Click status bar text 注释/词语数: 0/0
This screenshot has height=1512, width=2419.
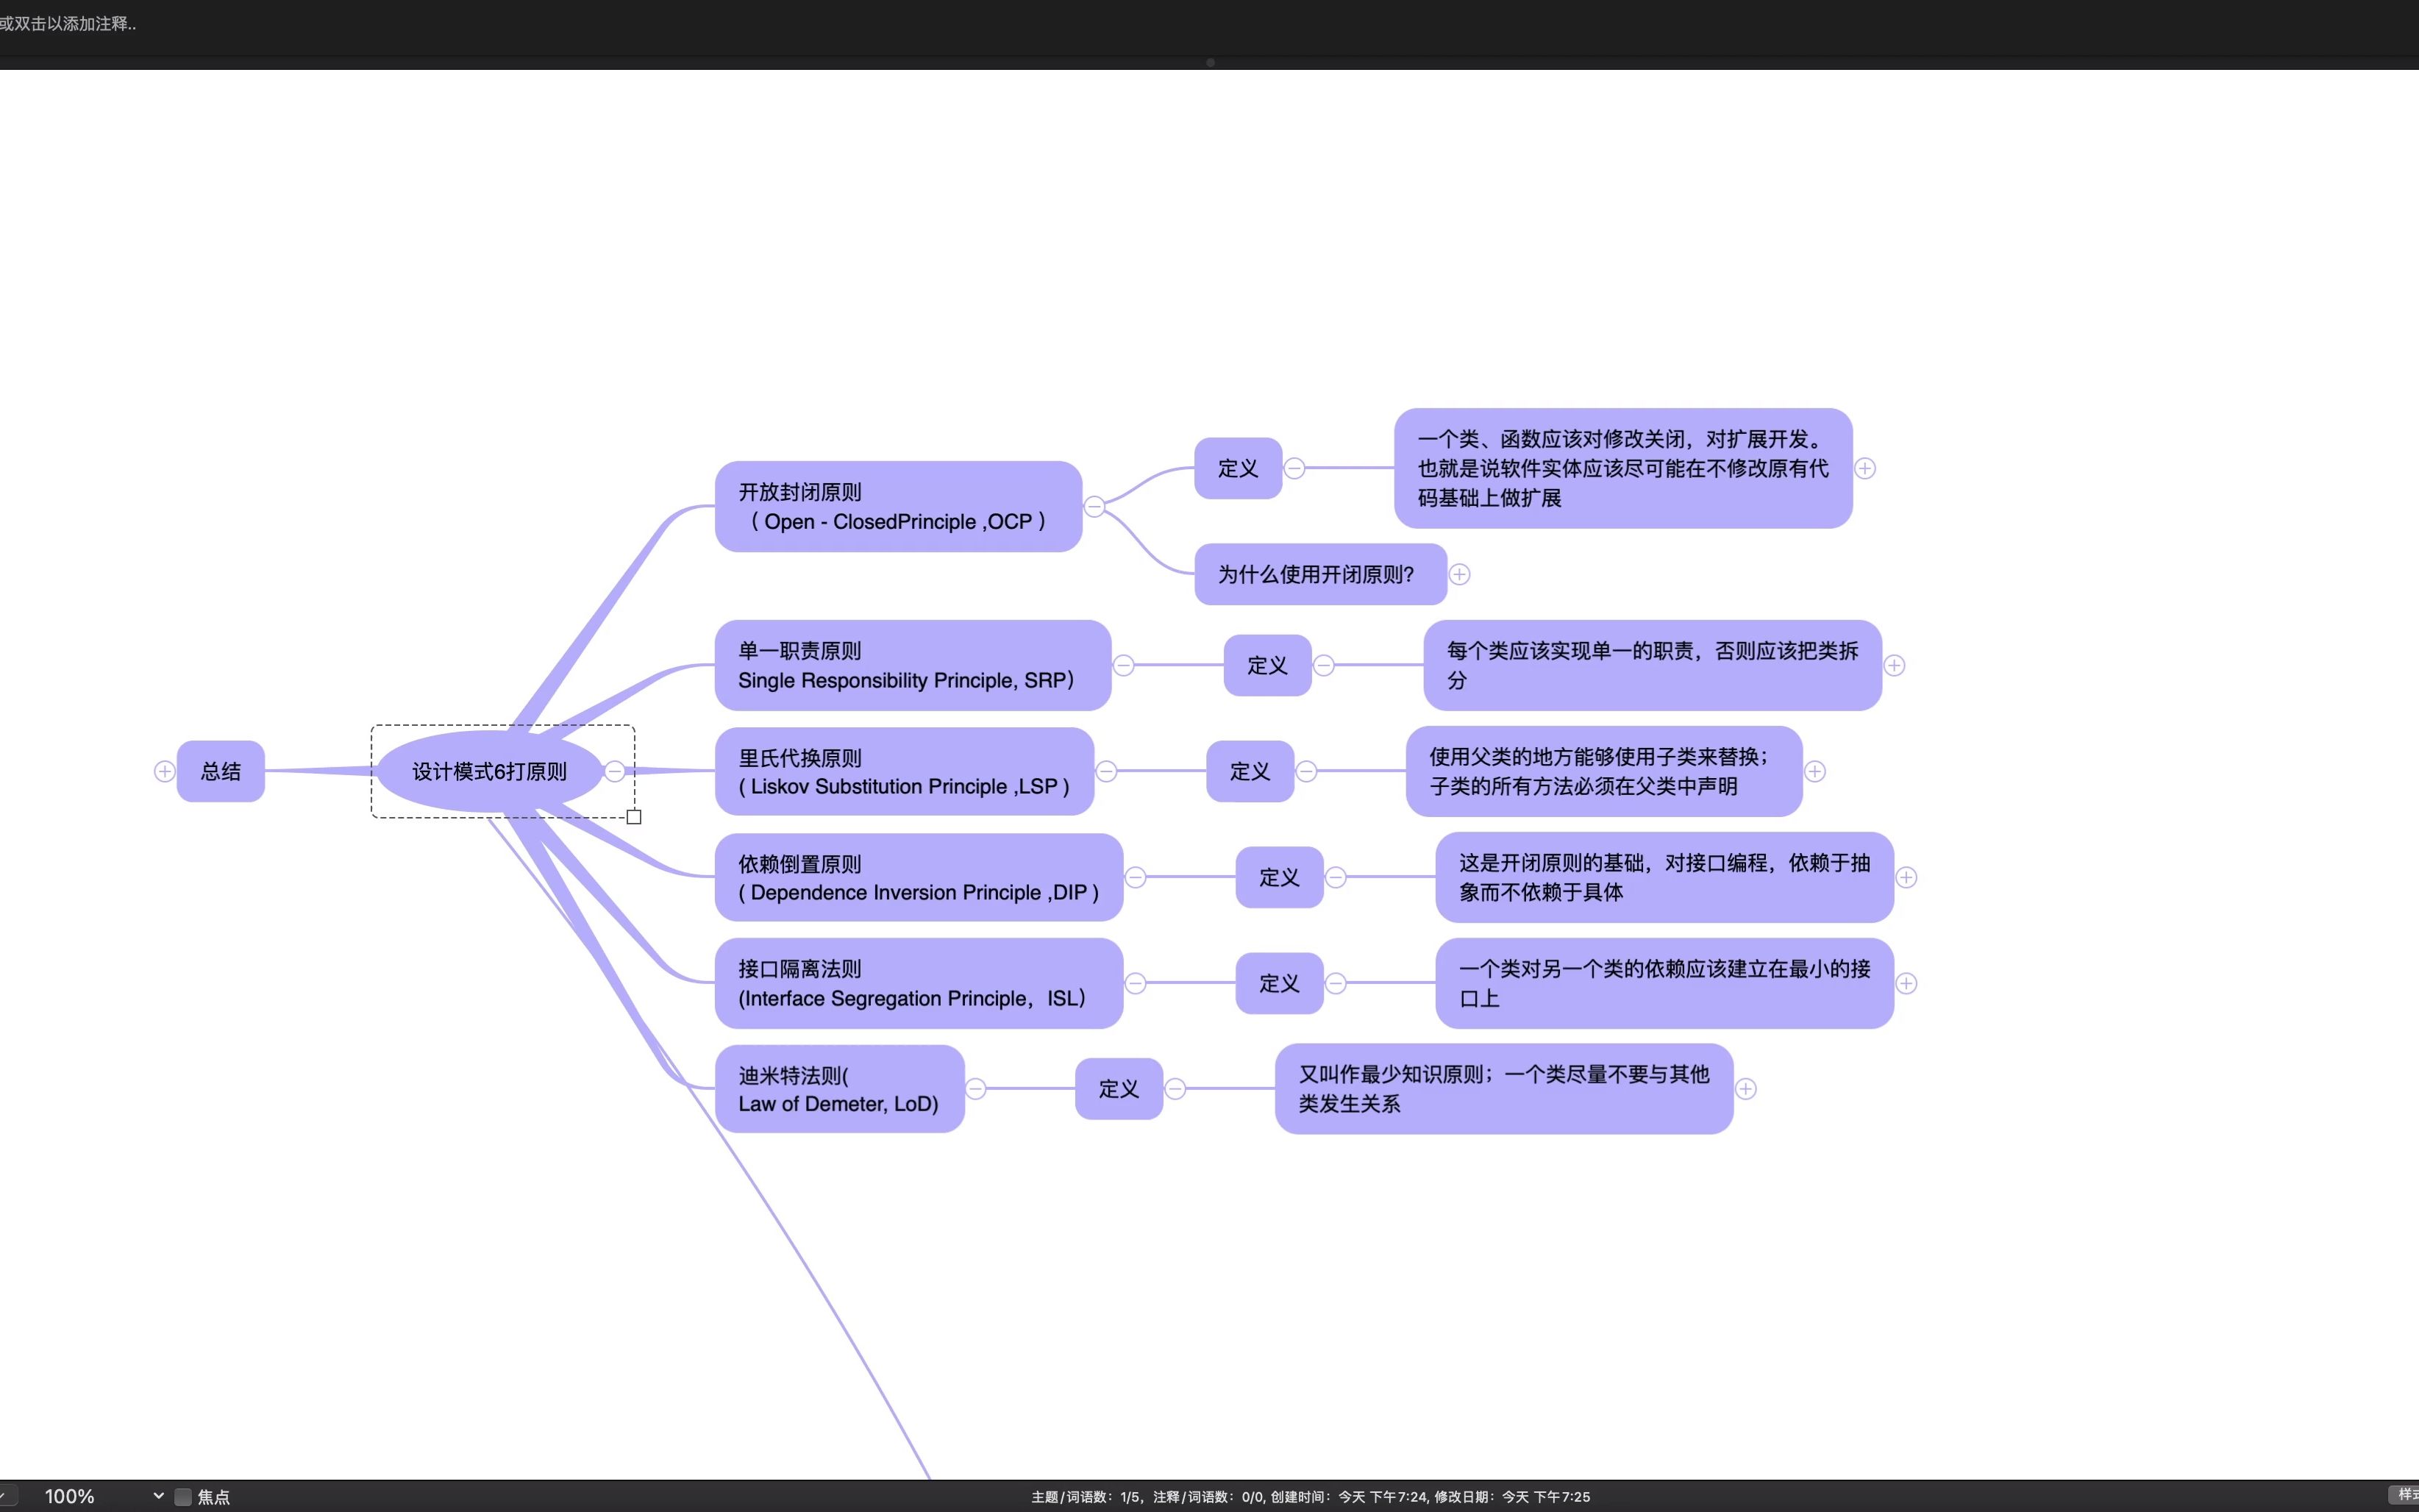[1208, 1497]
